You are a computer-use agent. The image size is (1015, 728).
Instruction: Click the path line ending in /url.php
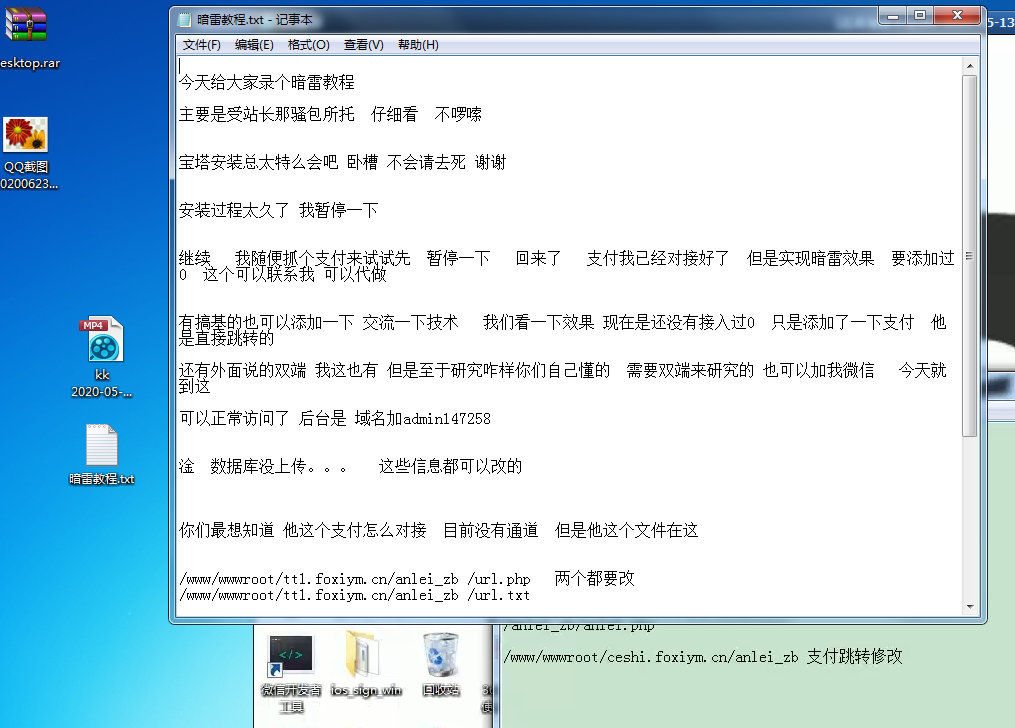coord(355,579)
